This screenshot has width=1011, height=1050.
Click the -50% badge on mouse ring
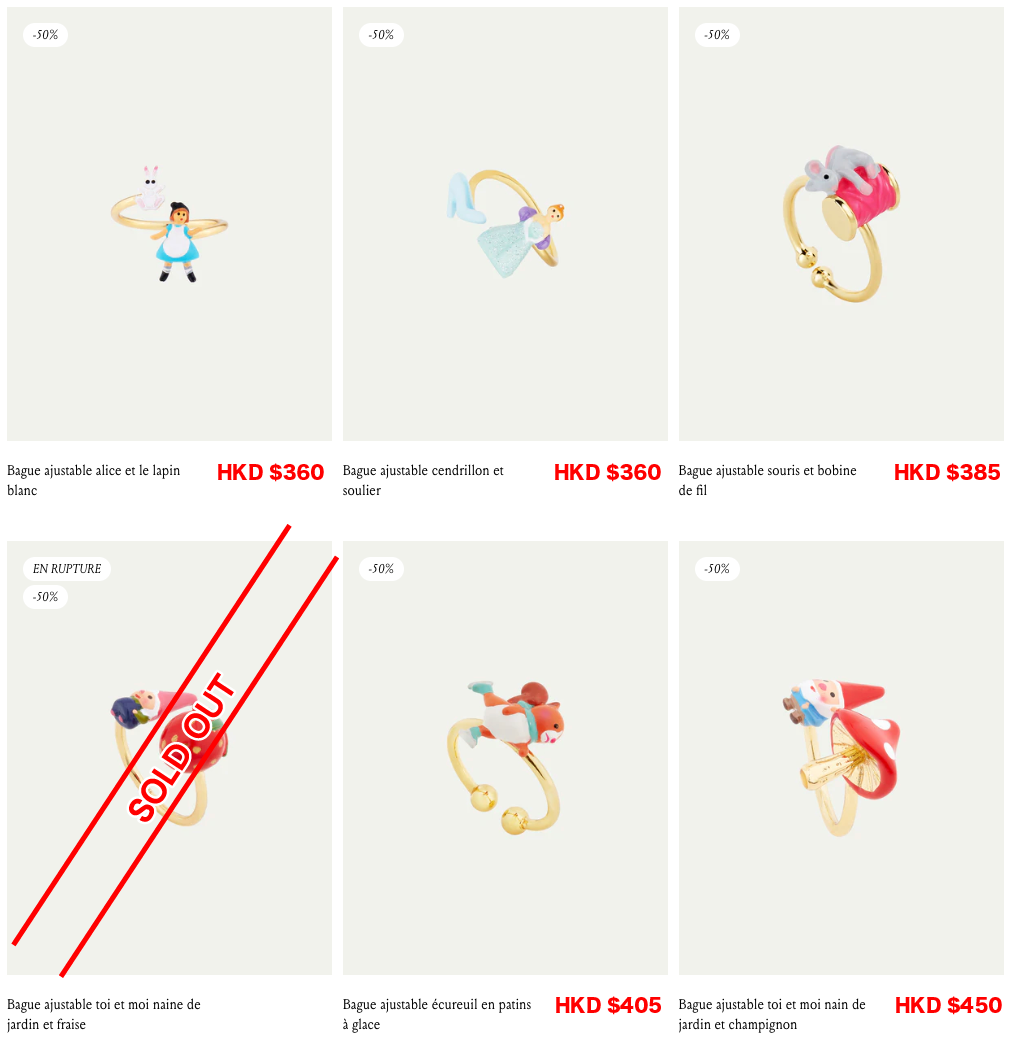[x=718, y=35]
